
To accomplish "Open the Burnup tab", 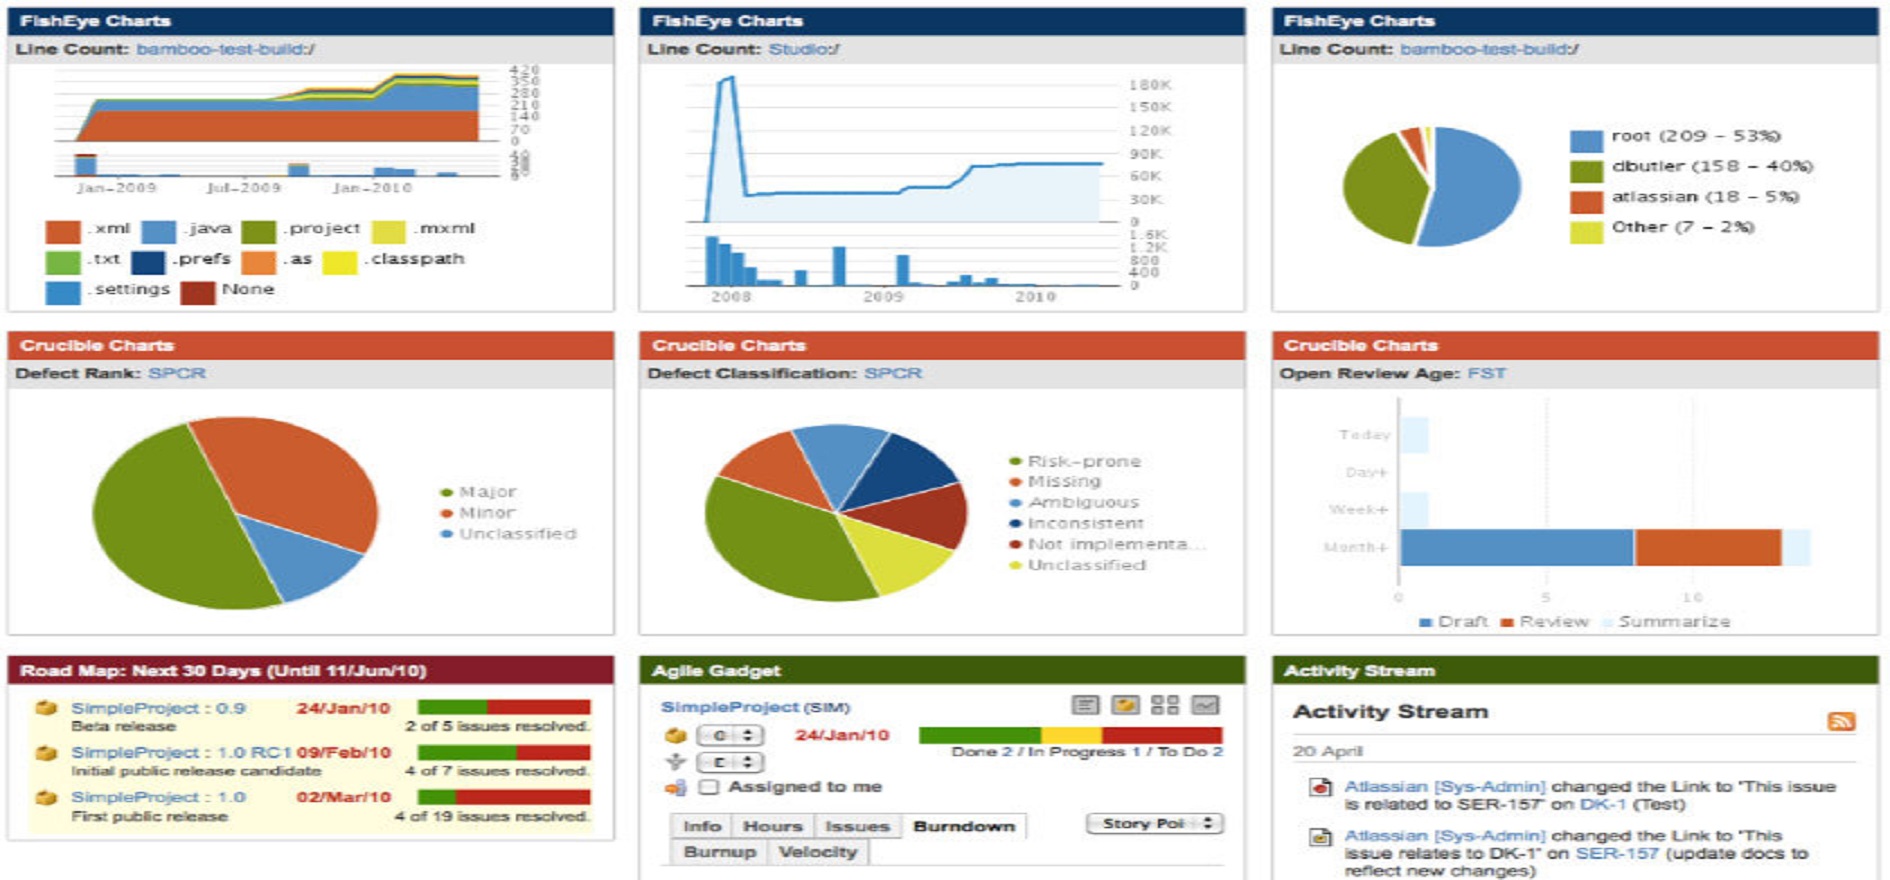I will [720, 852].
